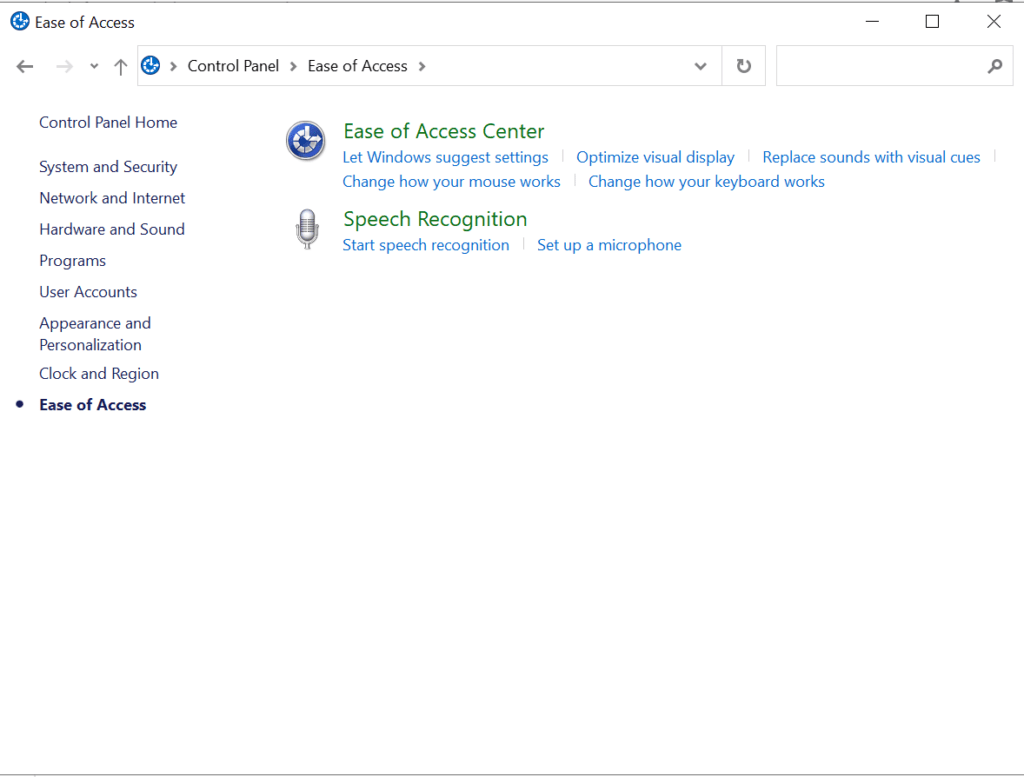Screen dimensions: 1024x777
Task: Open Hardware and Sound category
Action: 112,229
